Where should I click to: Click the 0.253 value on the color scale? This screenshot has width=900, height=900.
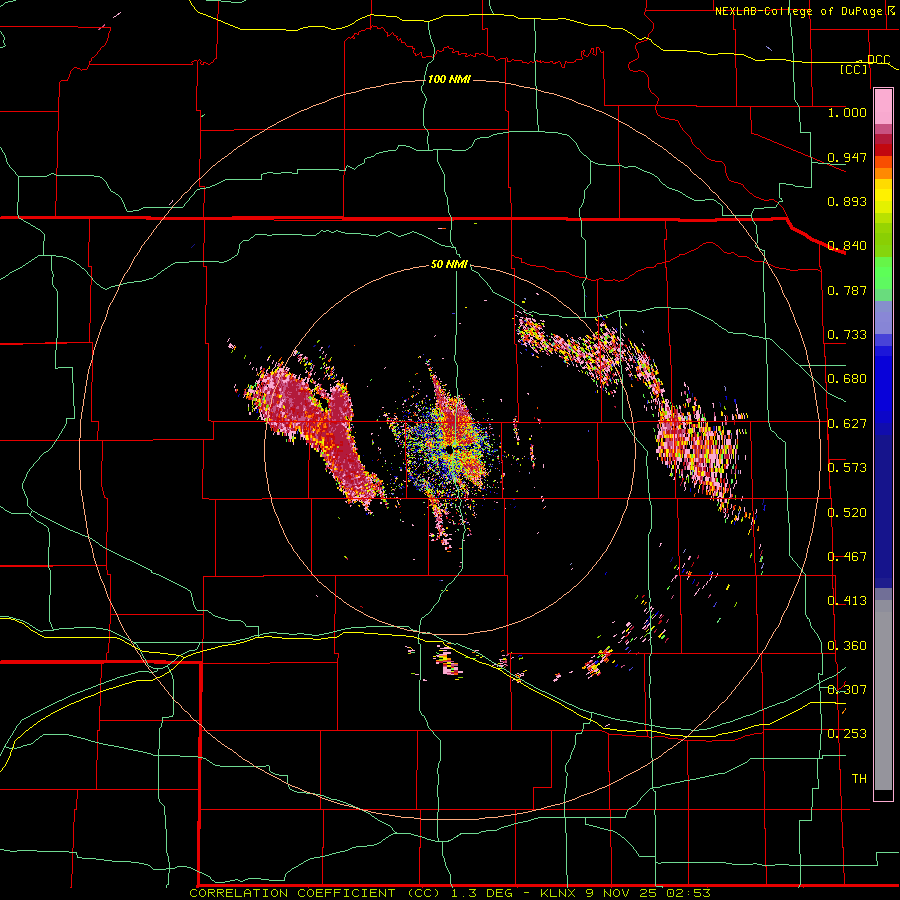847,734
